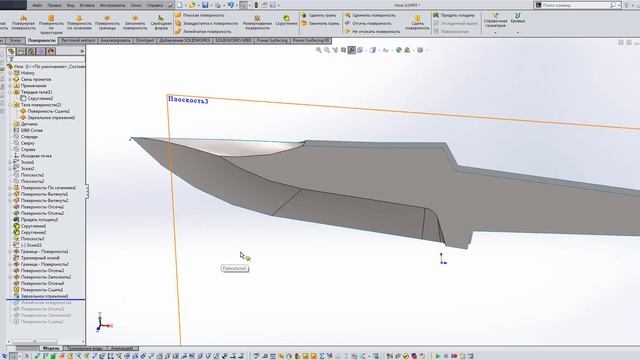Click the Плоскость3 label in viewport

[188, 100]
